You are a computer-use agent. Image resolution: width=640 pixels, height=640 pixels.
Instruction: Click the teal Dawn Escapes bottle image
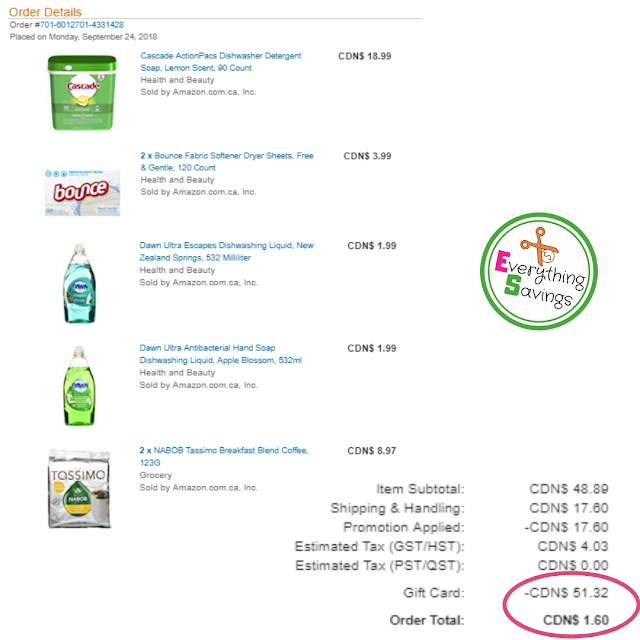(x=80, y=283)
